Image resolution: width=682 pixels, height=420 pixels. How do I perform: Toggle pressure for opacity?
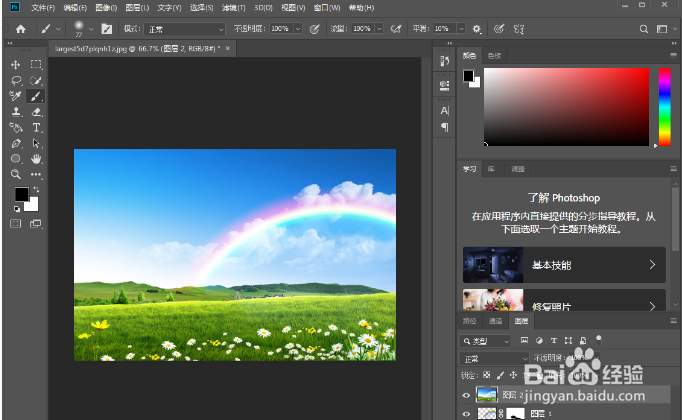point(314,29)
